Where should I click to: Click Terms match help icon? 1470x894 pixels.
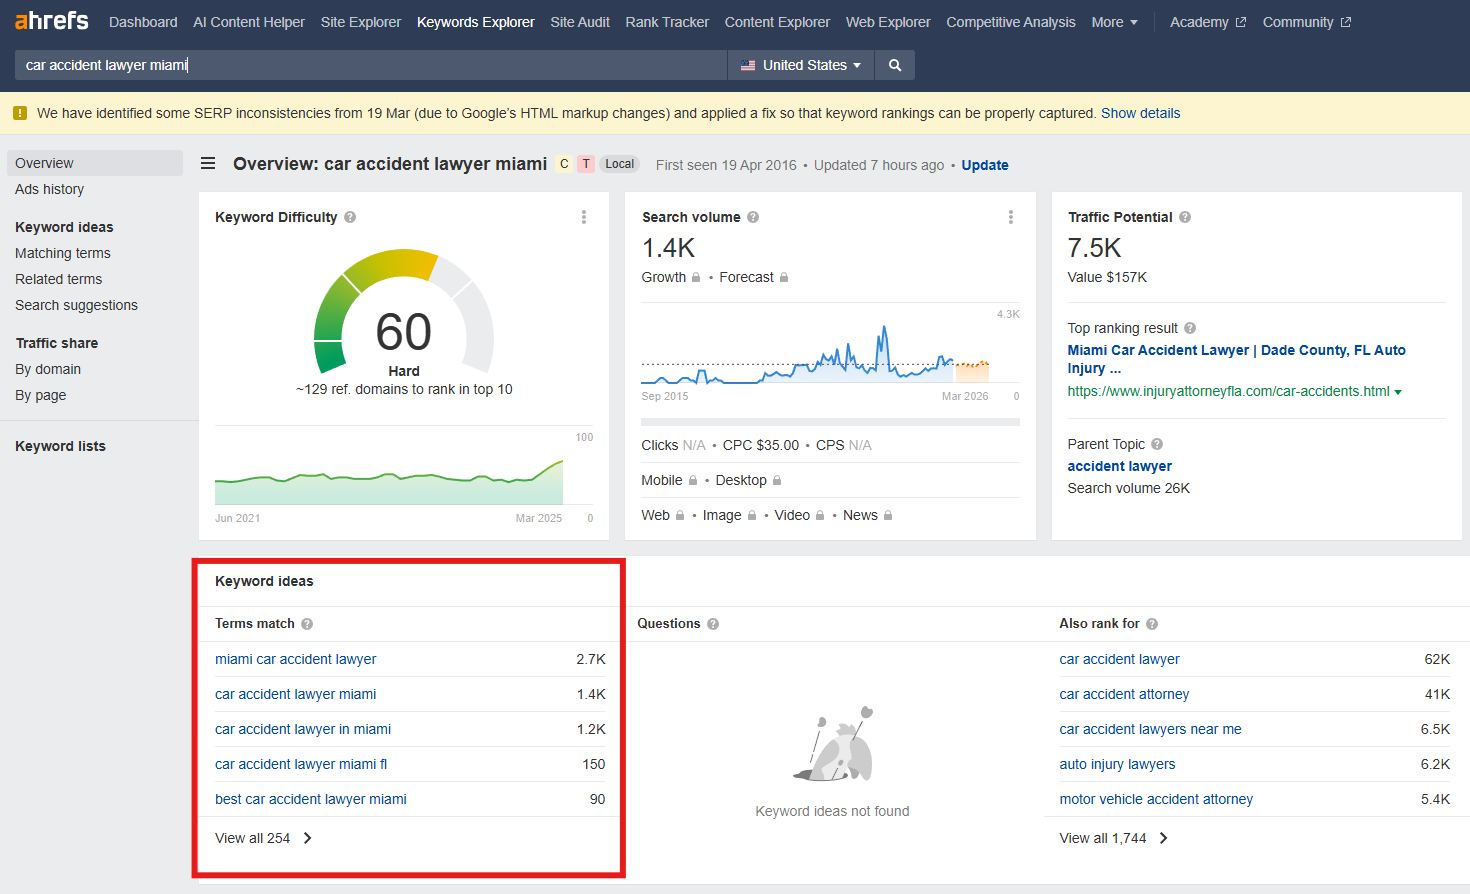tap(307, 624)
